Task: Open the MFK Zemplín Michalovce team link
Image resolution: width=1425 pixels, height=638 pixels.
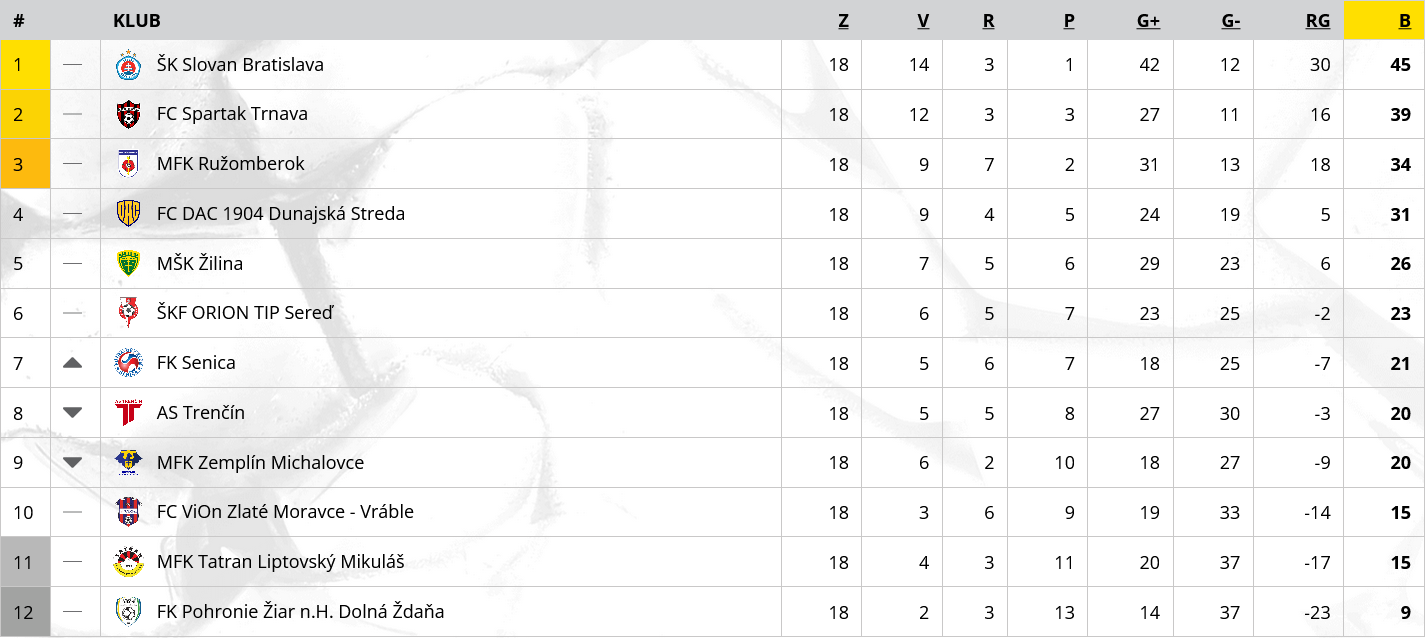Action: [260, 463]
